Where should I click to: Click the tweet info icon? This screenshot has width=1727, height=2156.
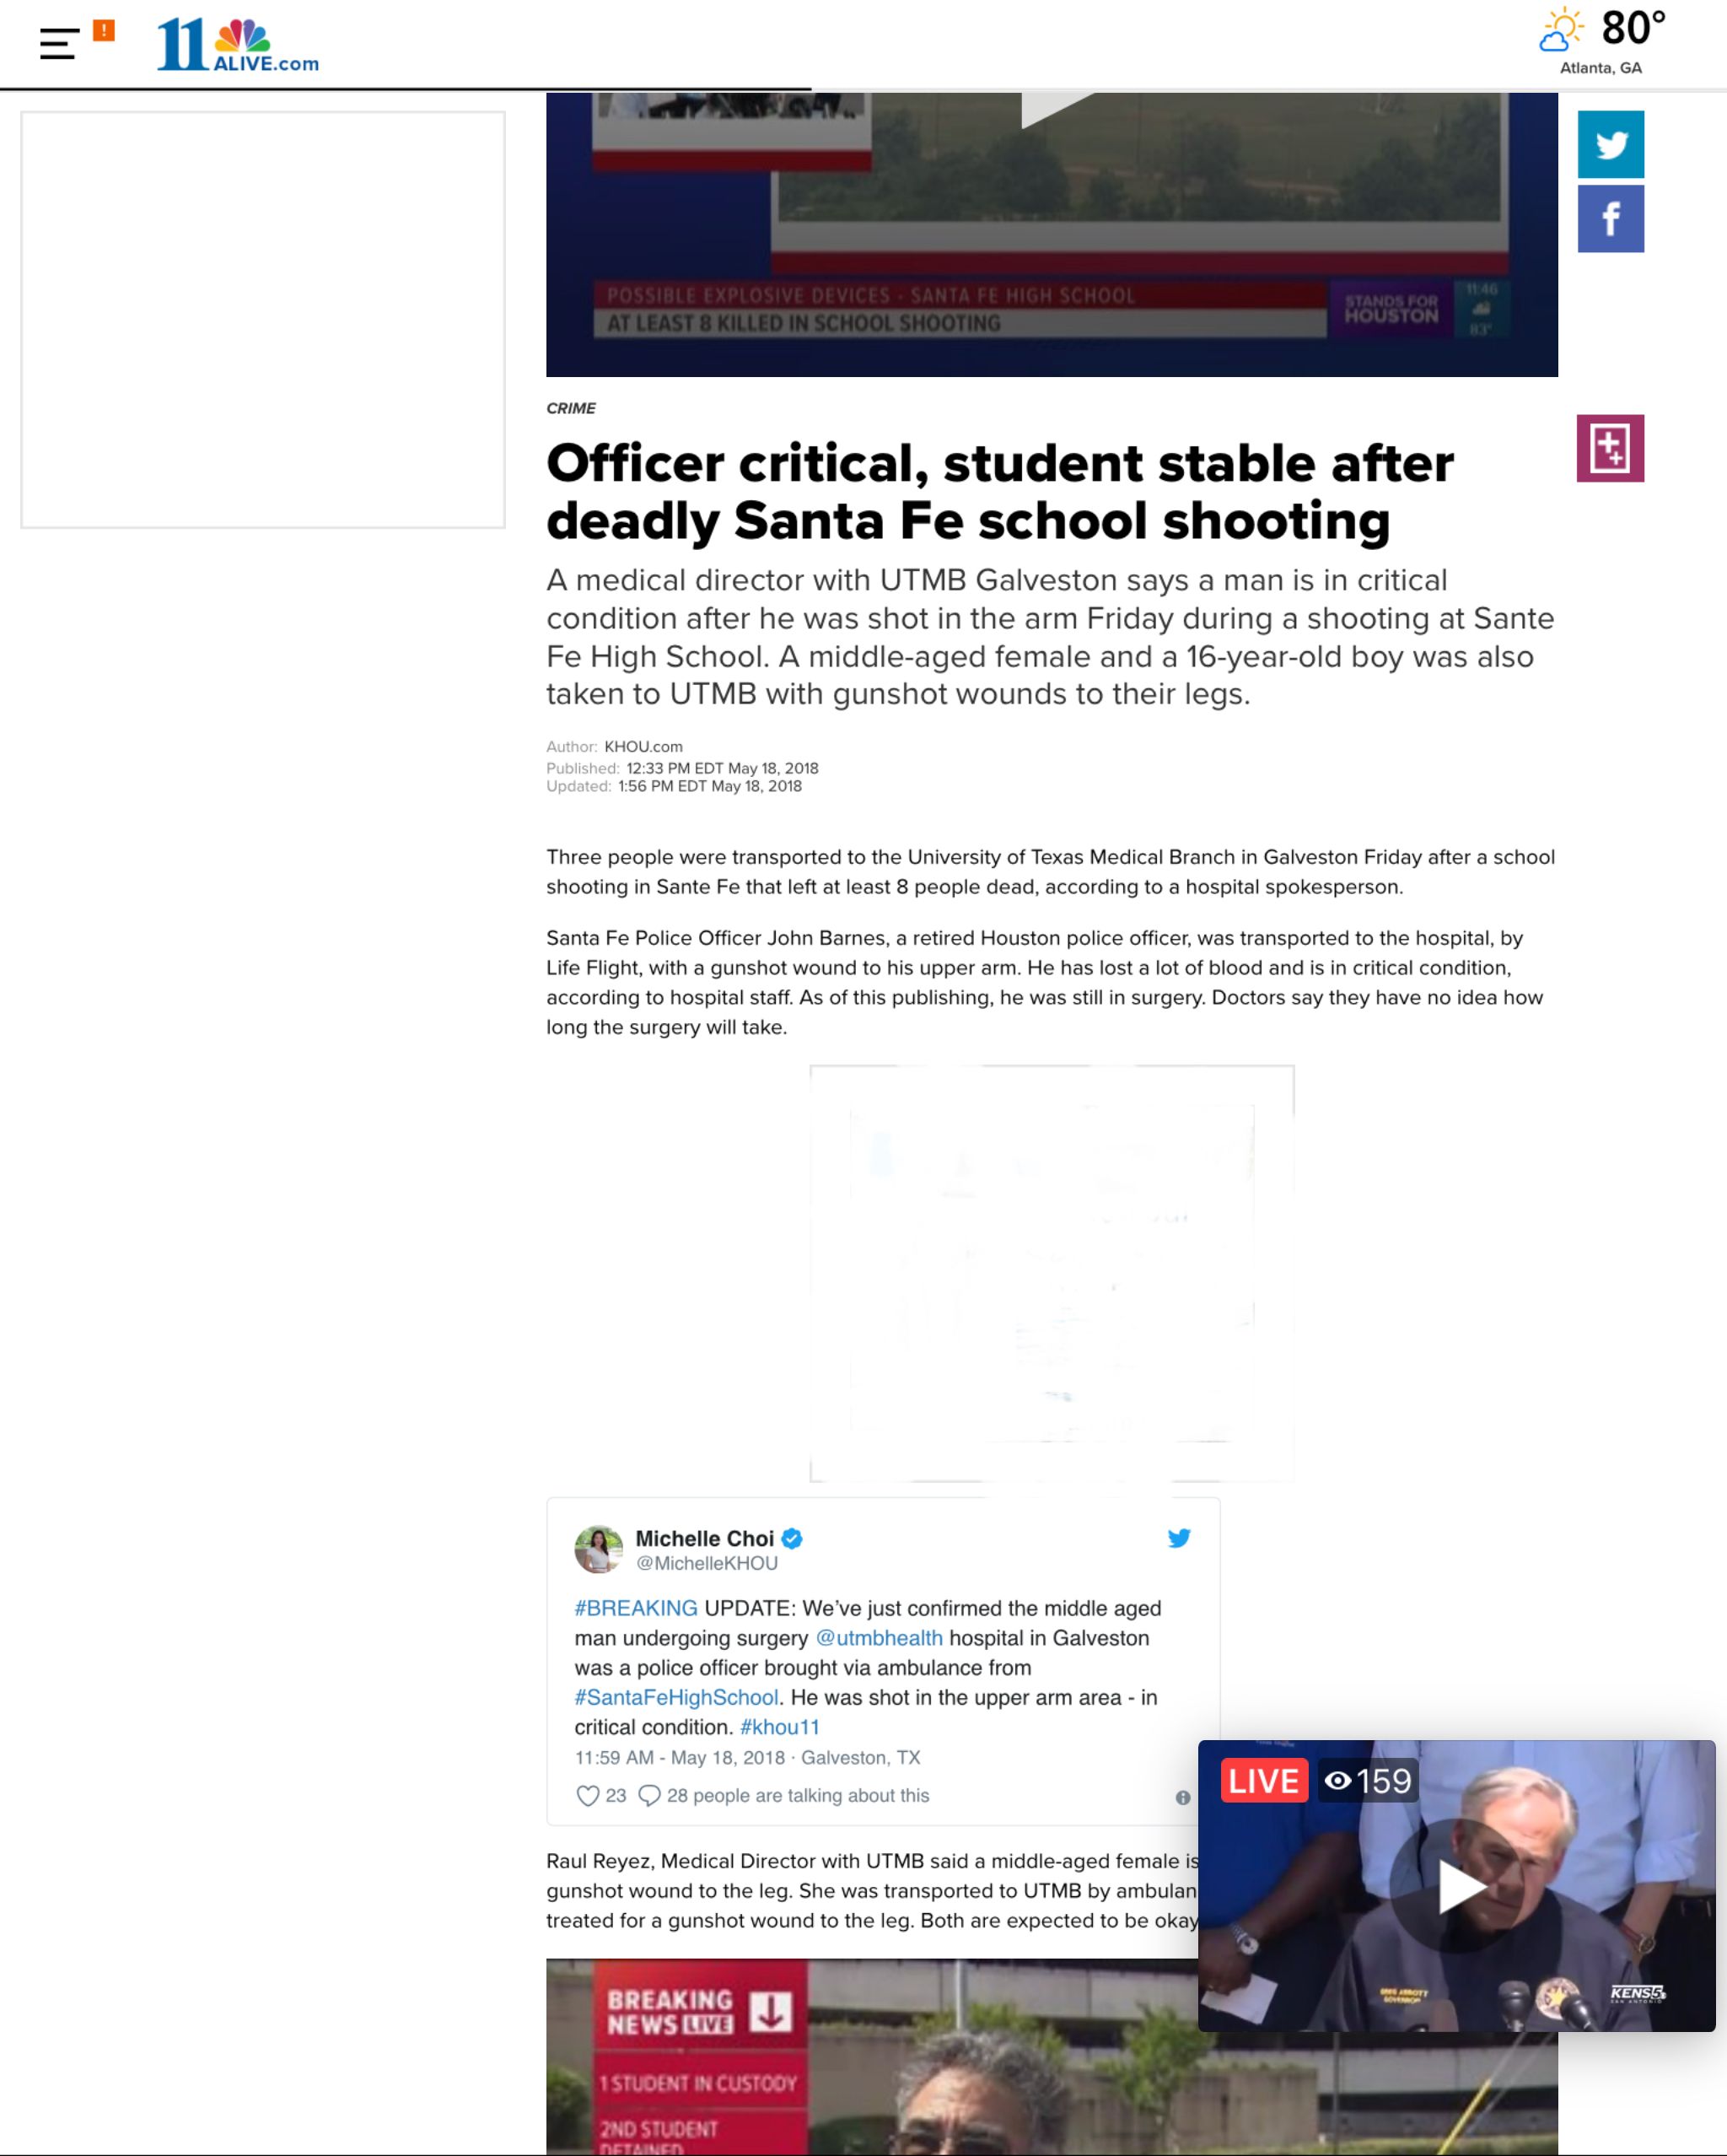1183,1797
